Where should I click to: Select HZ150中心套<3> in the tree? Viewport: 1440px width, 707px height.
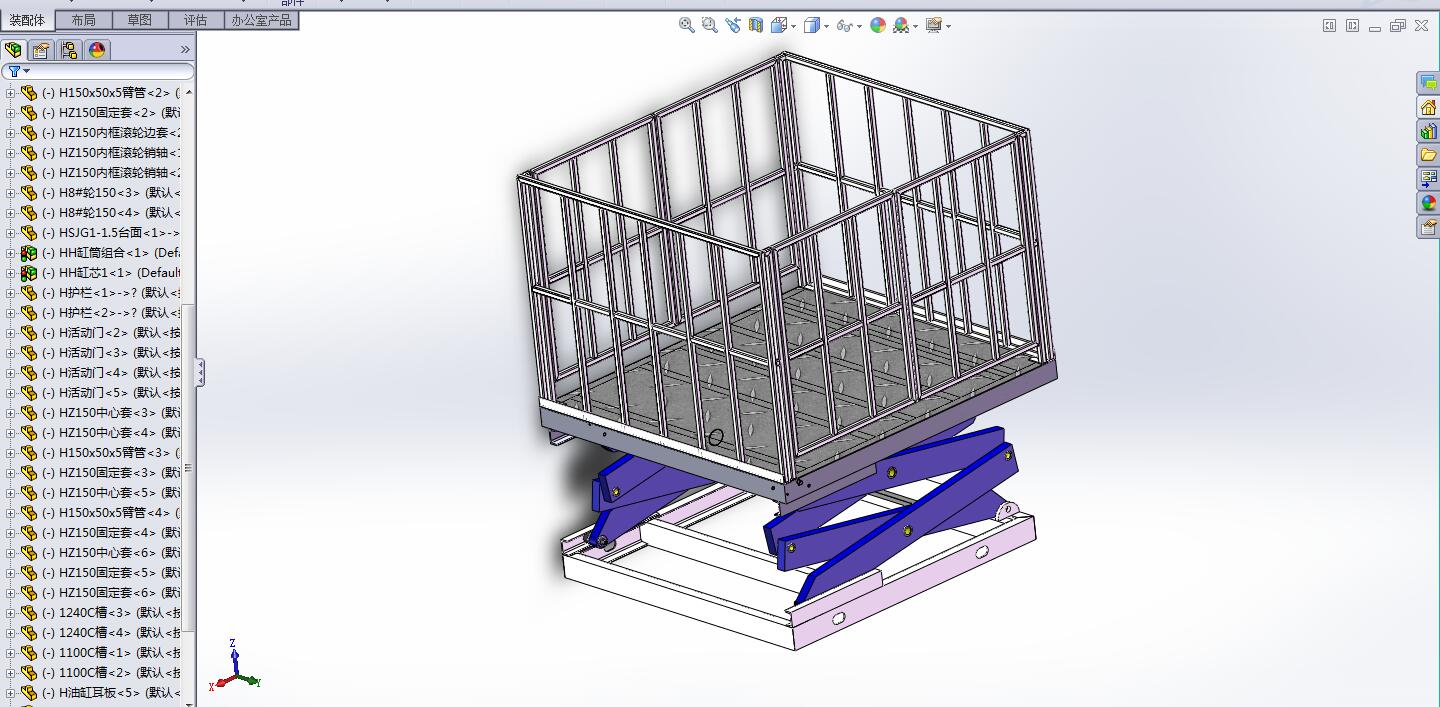(x=111, y=413)
